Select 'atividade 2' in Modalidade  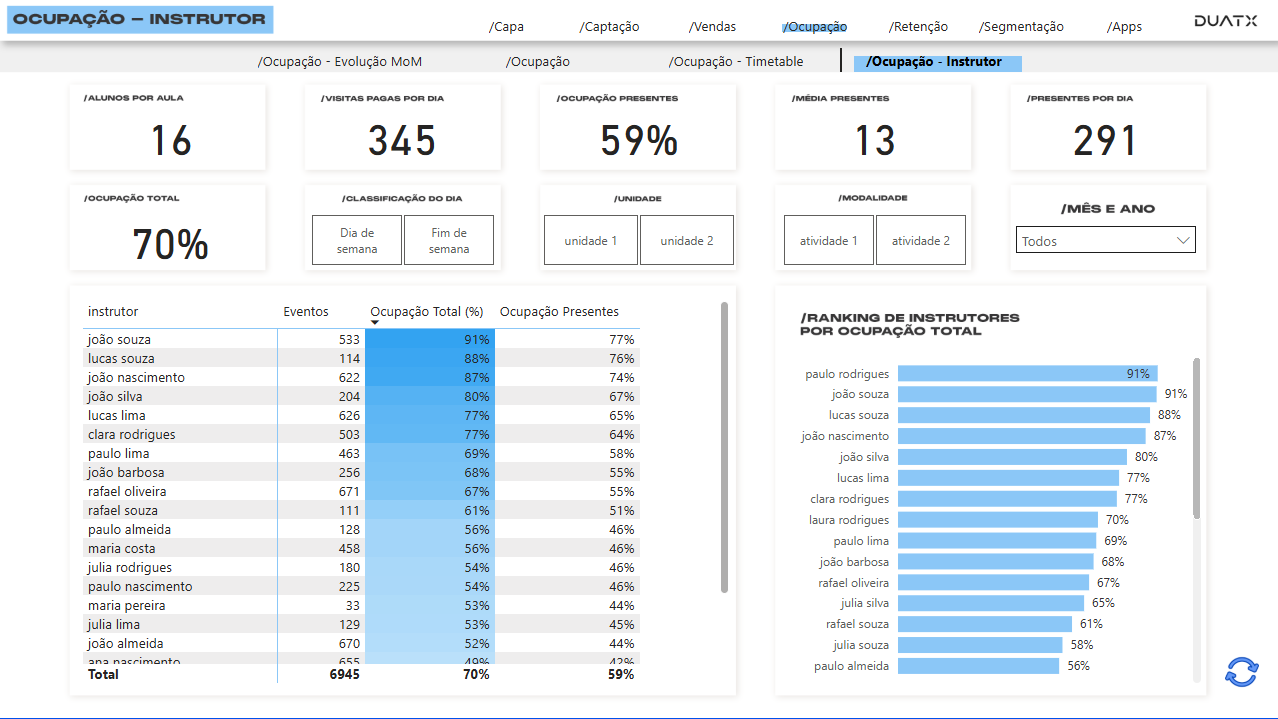click(x=920, y=240)
